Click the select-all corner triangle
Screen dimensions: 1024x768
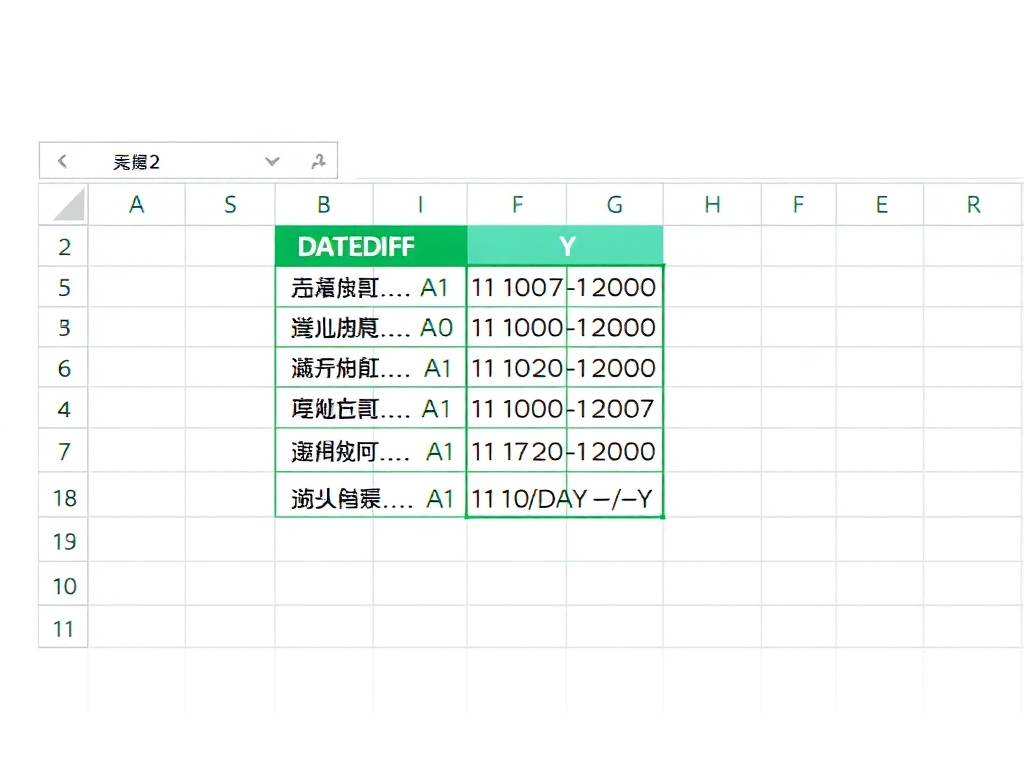pyautogui.click(x=68, y=205)
